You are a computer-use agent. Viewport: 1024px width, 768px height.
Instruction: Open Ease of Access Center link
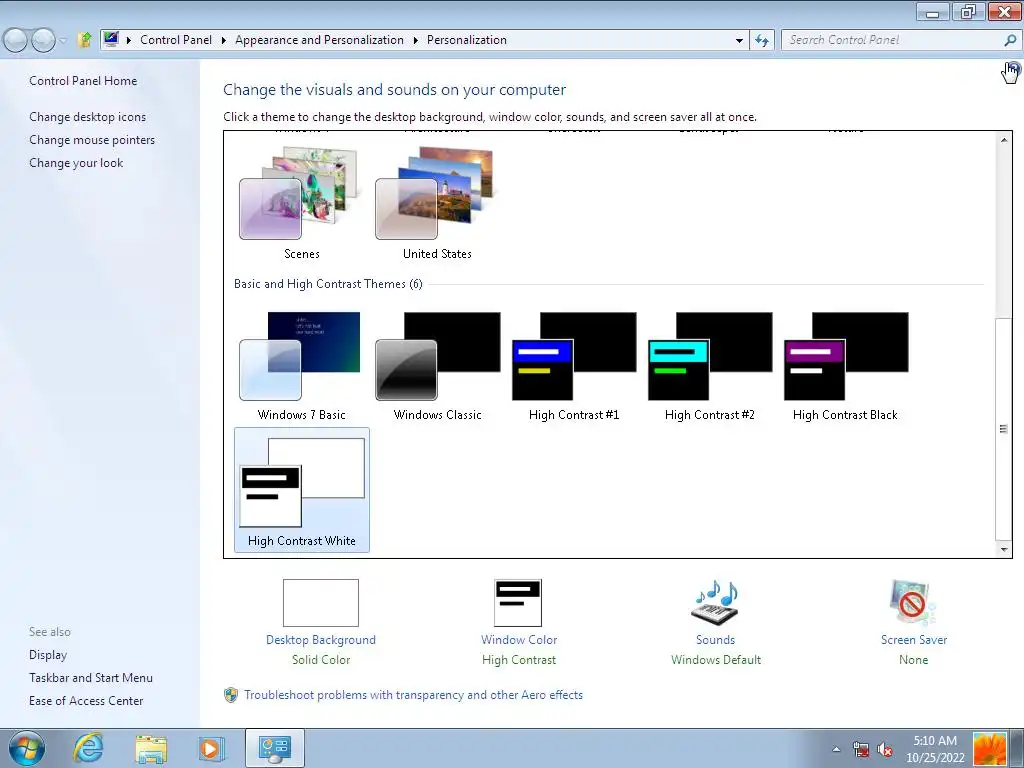point(86,701)
